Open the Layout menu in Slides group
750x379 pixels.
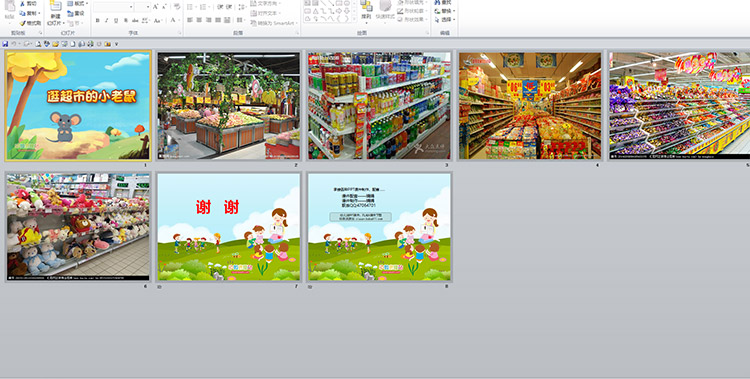point(78,3)
